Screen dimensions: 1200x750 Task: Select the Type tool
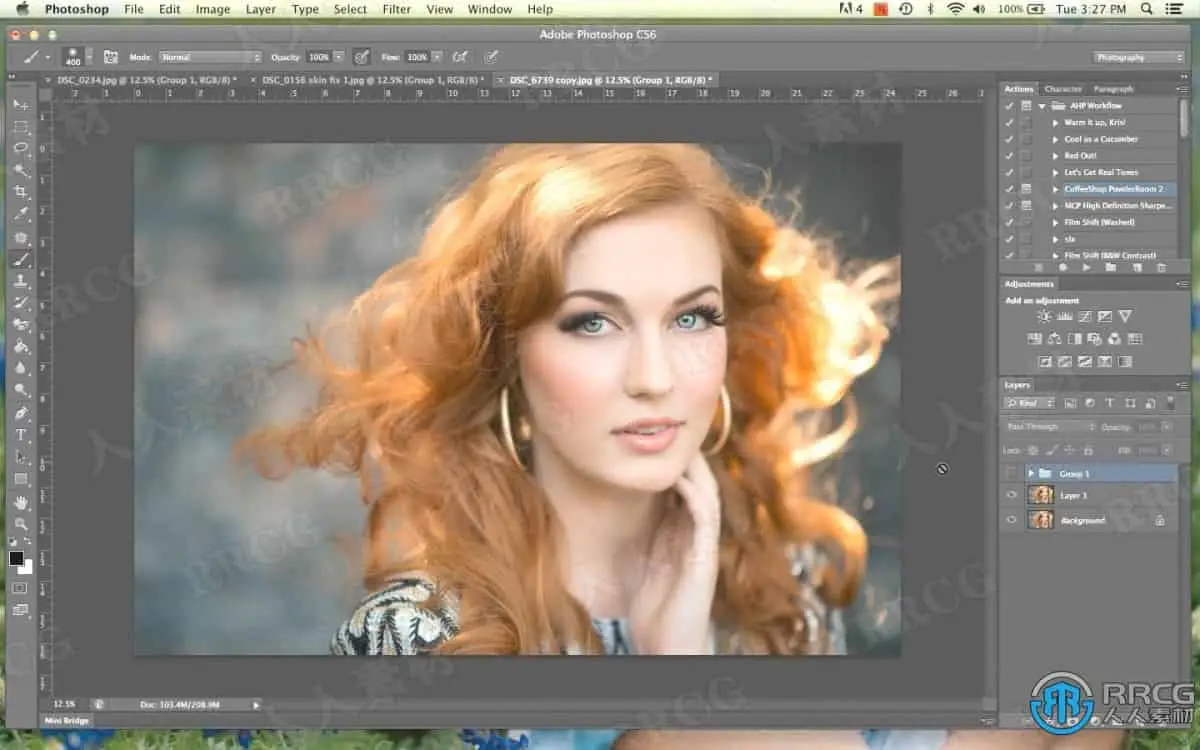(x=21, y=435)
